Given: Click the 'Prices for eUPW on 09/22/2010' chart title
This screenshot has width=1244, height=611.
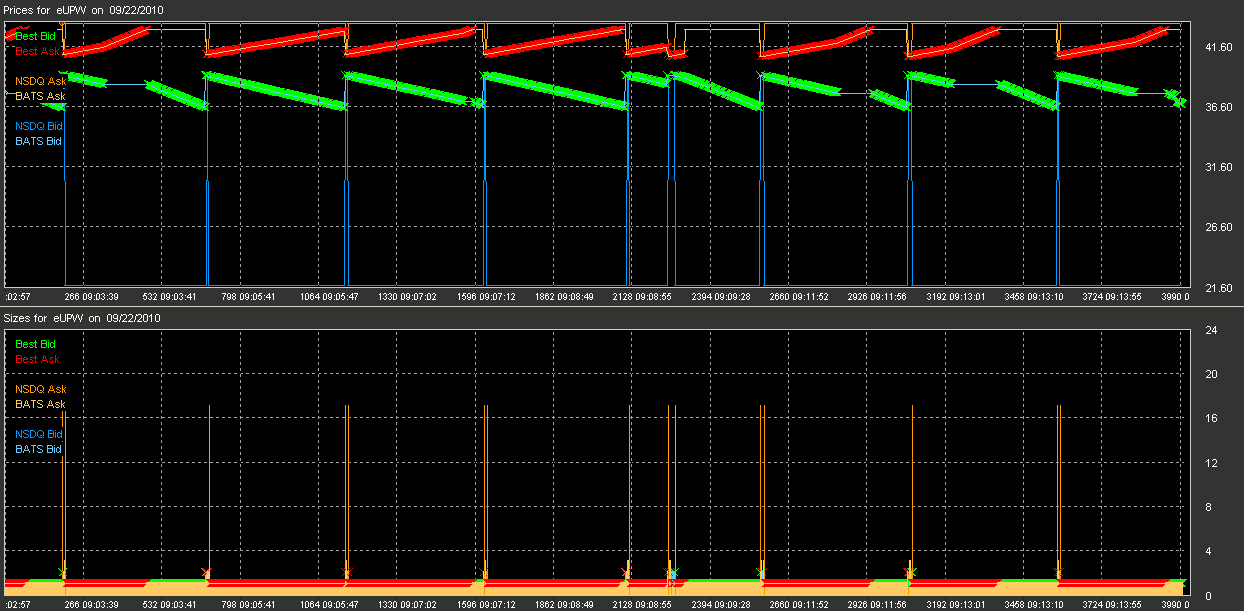Looking at the screenshot, I should click(x=85, y=9).
